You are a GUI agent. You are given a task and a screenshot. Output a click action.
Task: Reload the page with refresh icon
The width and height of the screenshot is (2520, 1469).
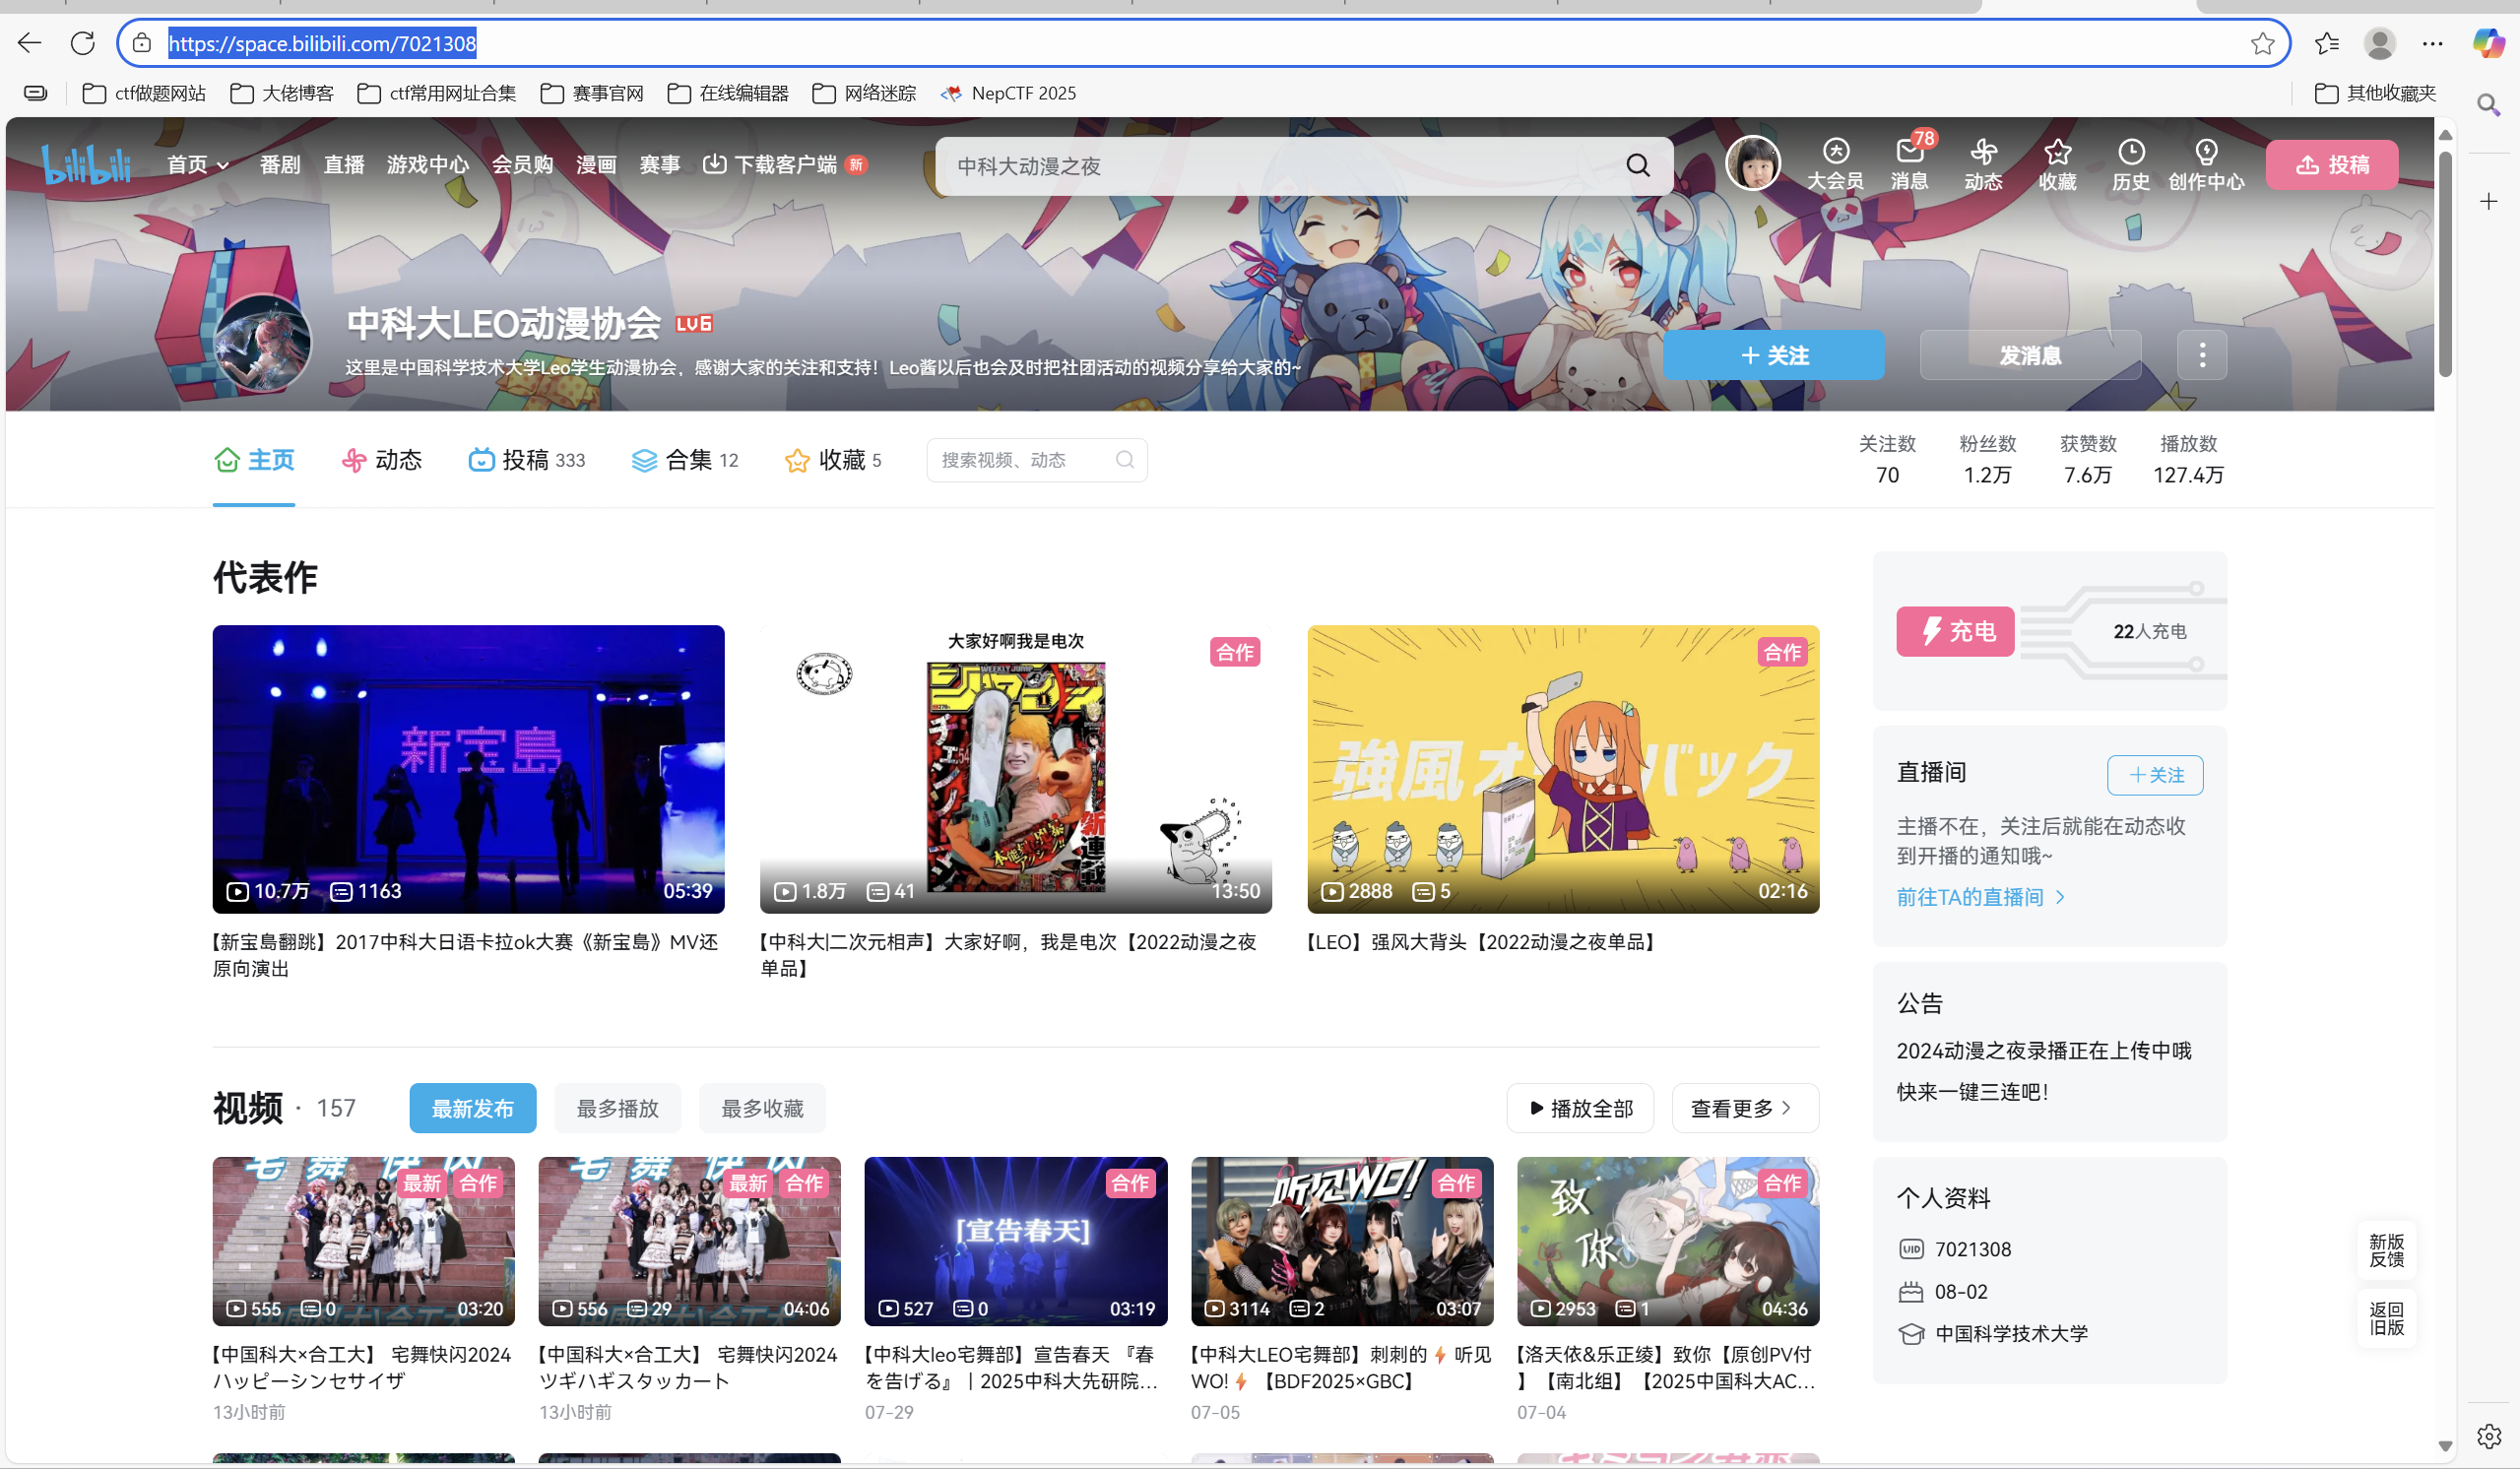click(83, 43)
